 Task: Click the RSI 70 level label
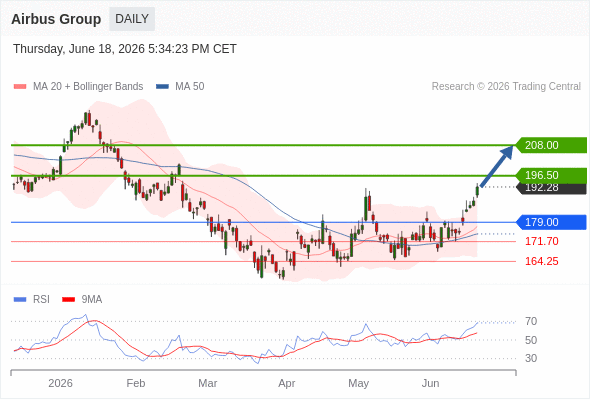point(531,321)
